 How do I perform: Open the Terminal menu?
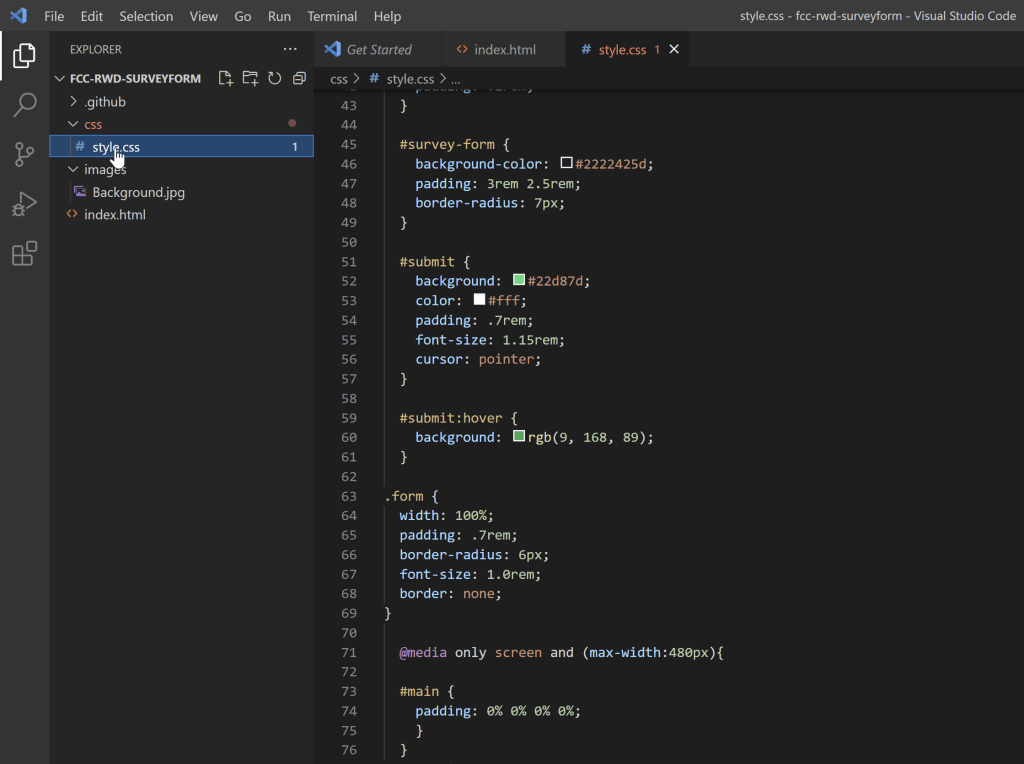332,16
